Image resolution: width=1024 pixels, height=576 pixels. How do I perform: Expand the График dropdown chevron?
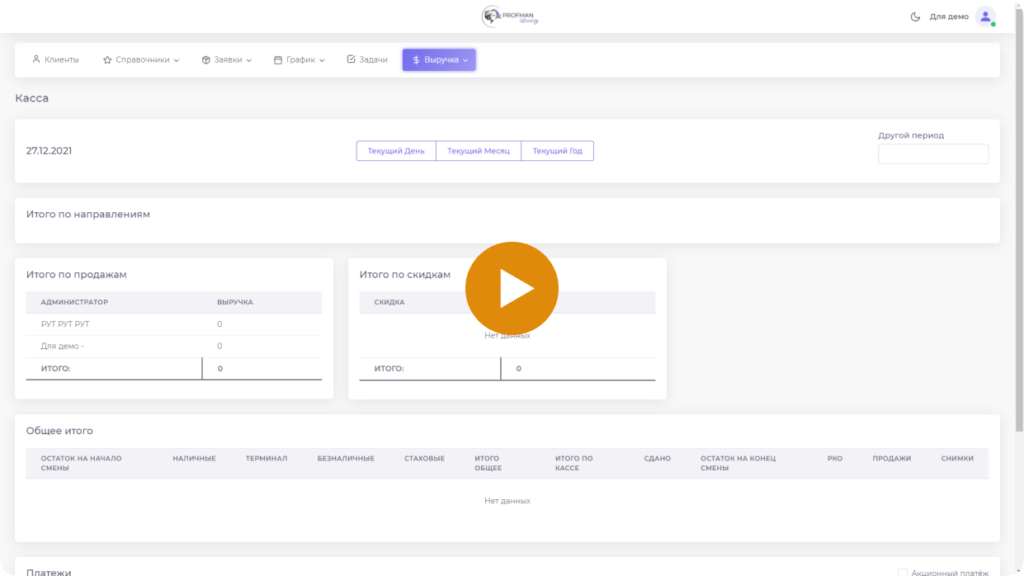click(x=322, y=60)
